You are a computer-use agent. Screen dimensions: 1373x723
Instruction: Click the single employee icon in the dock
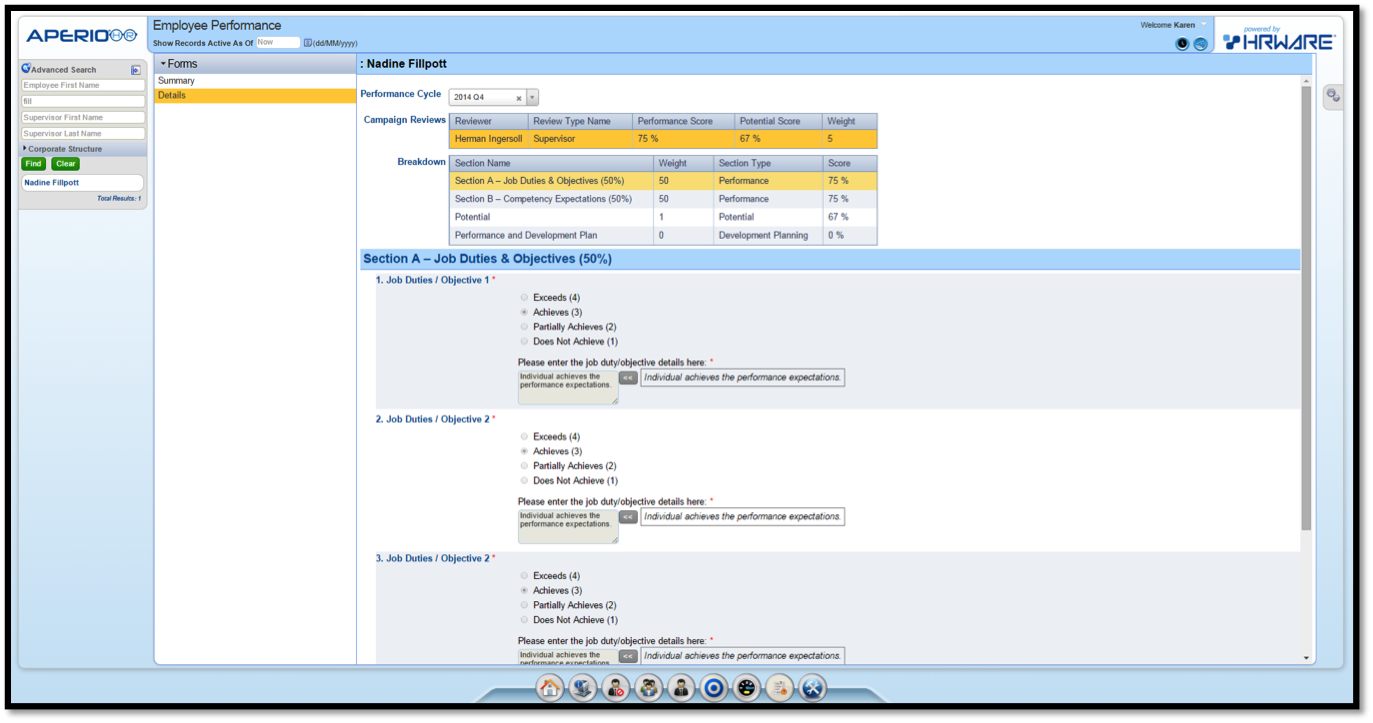681,688
